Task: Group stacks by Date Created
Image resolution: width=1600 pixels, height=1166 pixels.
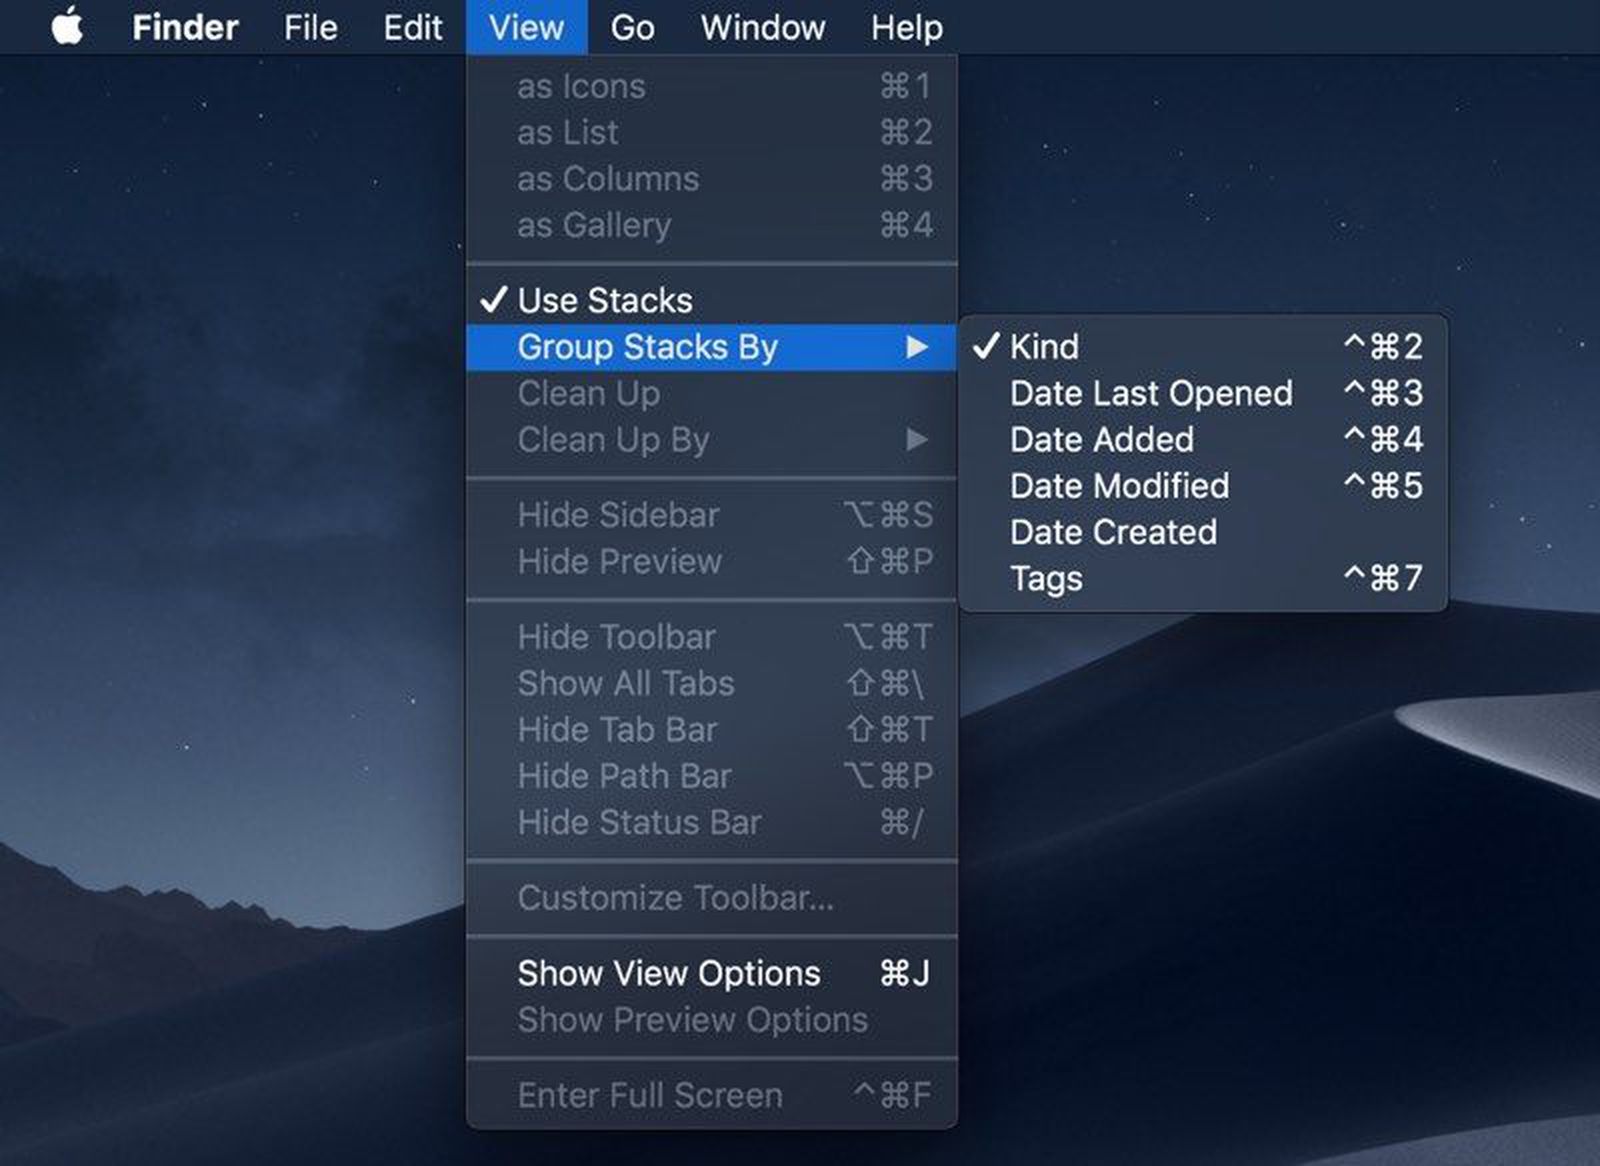Action: click(x=1112, y=531)
